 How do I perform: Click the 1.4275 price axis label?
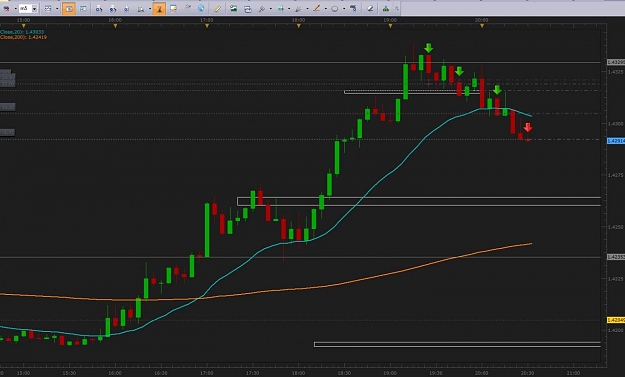tap(615, 175)
